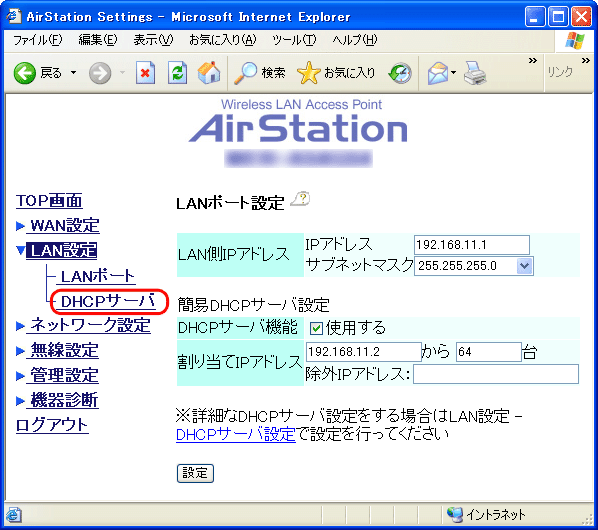Open the WAN設定 link
The width and height of the screenshot is (598, 530).
pyautogui.click(x=64, y=225)
